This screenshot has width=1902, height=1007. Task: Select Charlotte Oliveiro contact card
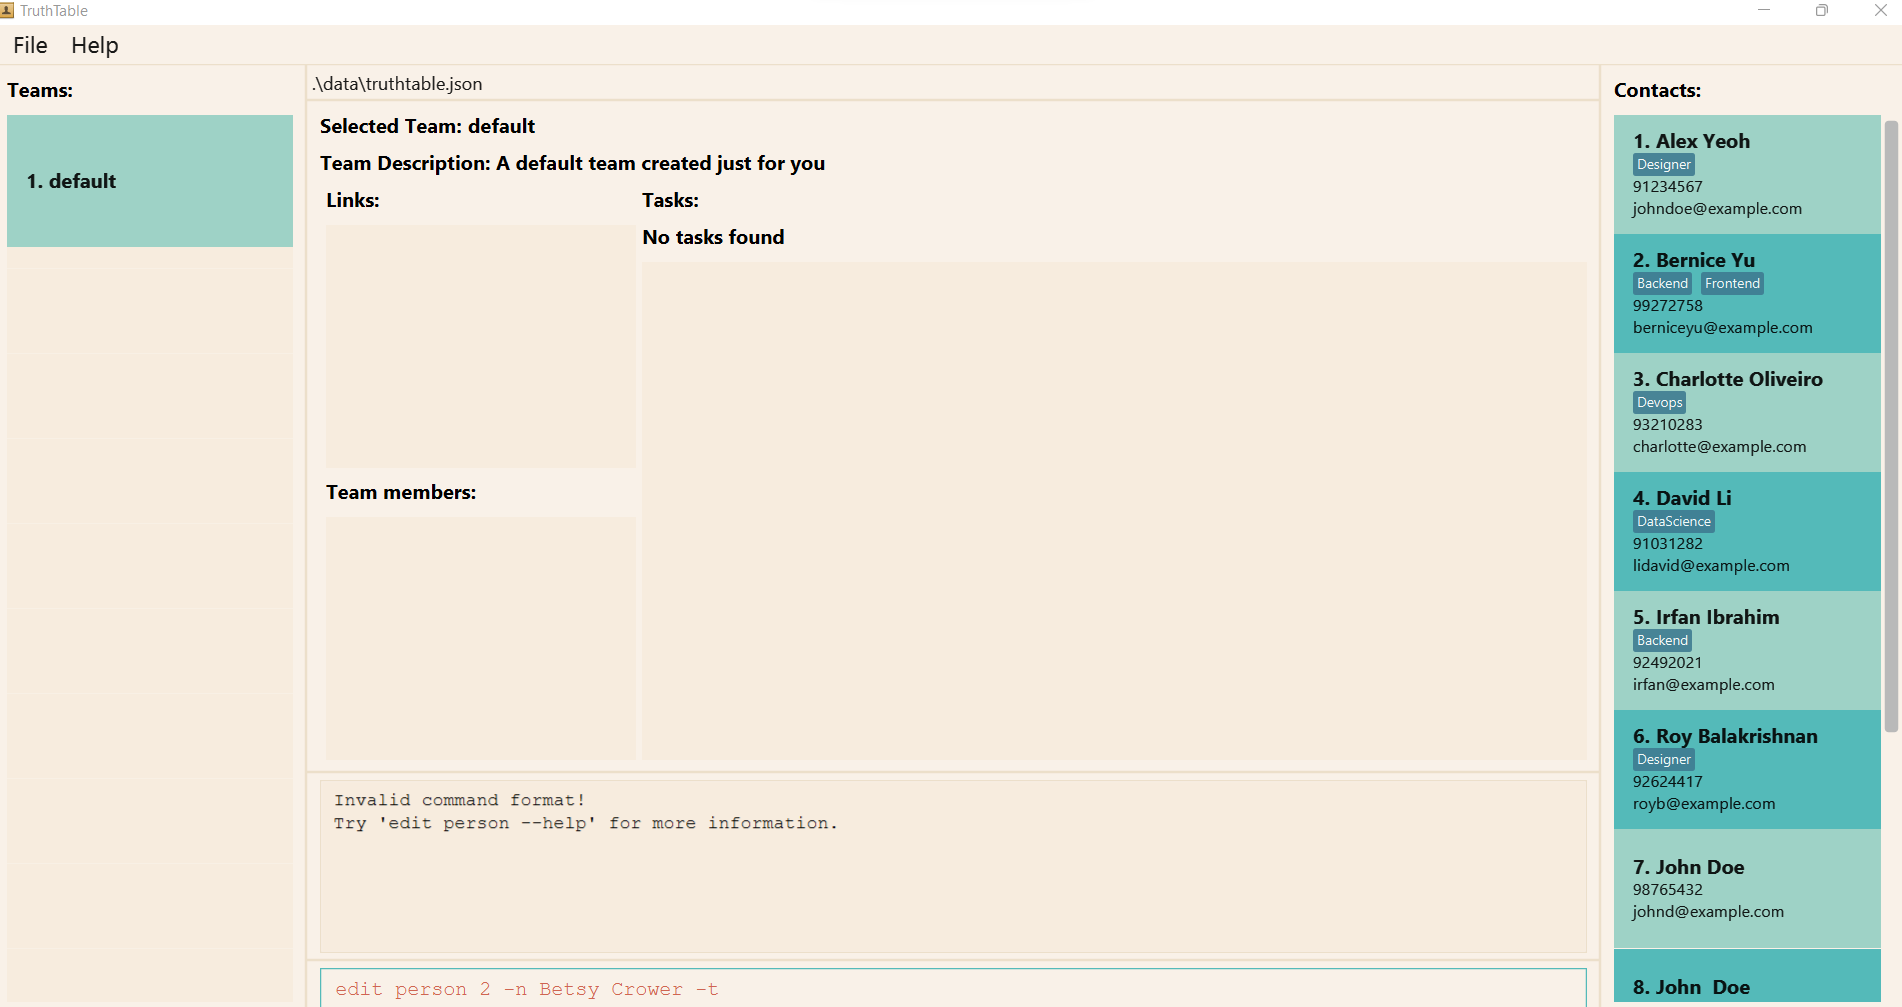tap(1747, 412)
